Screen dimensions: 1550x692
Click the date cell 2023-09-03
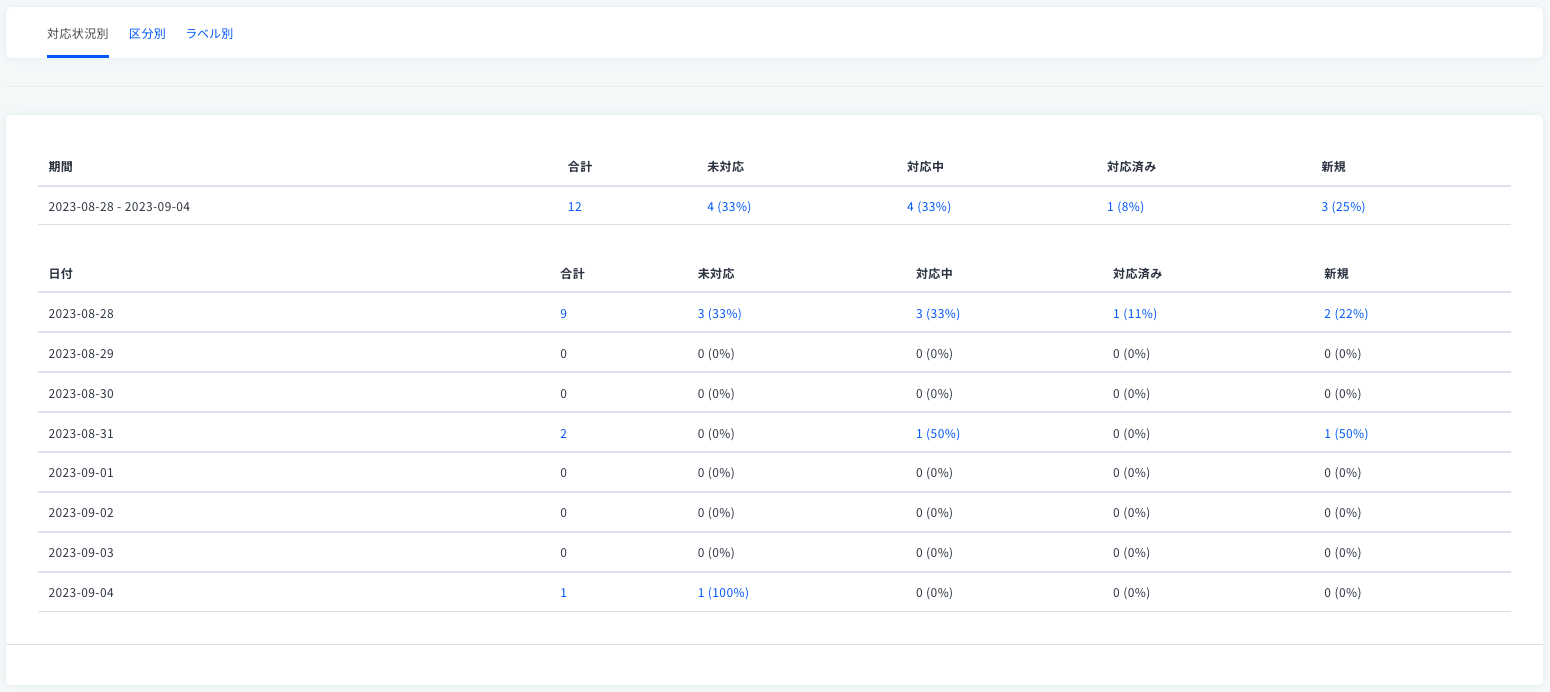pyautogui.click(x=81, y=553)
